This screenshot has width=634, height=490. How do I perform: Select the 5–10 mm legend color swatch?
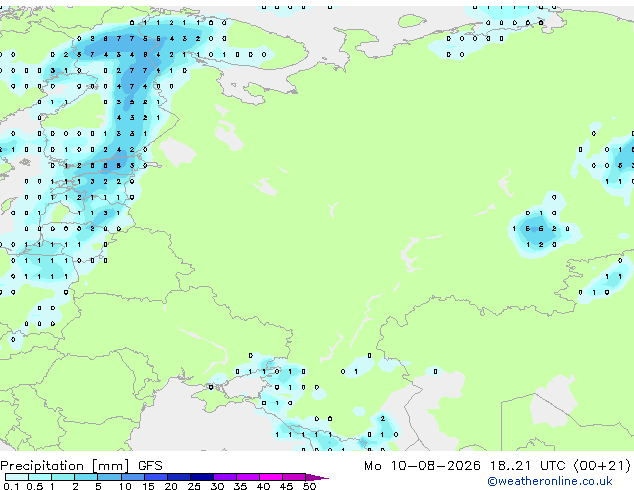click(x=110, y=477)
